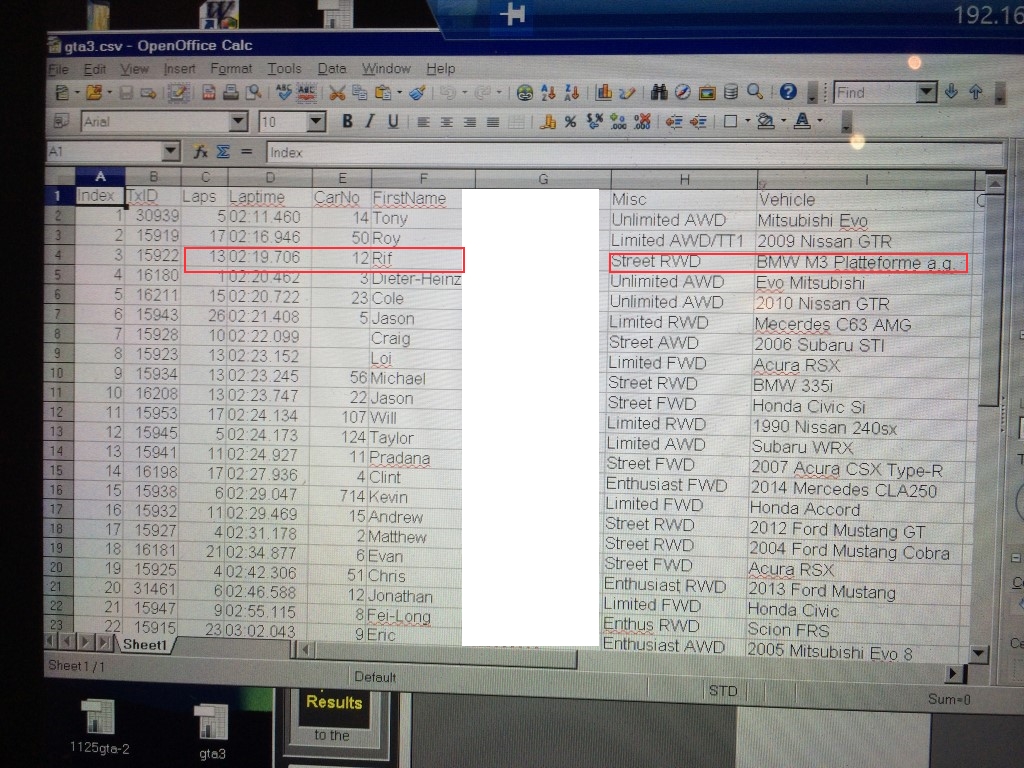This screenshot has width=1024, height=768.
Task: Click the formula input line showing Index
Action: (635, 153)
